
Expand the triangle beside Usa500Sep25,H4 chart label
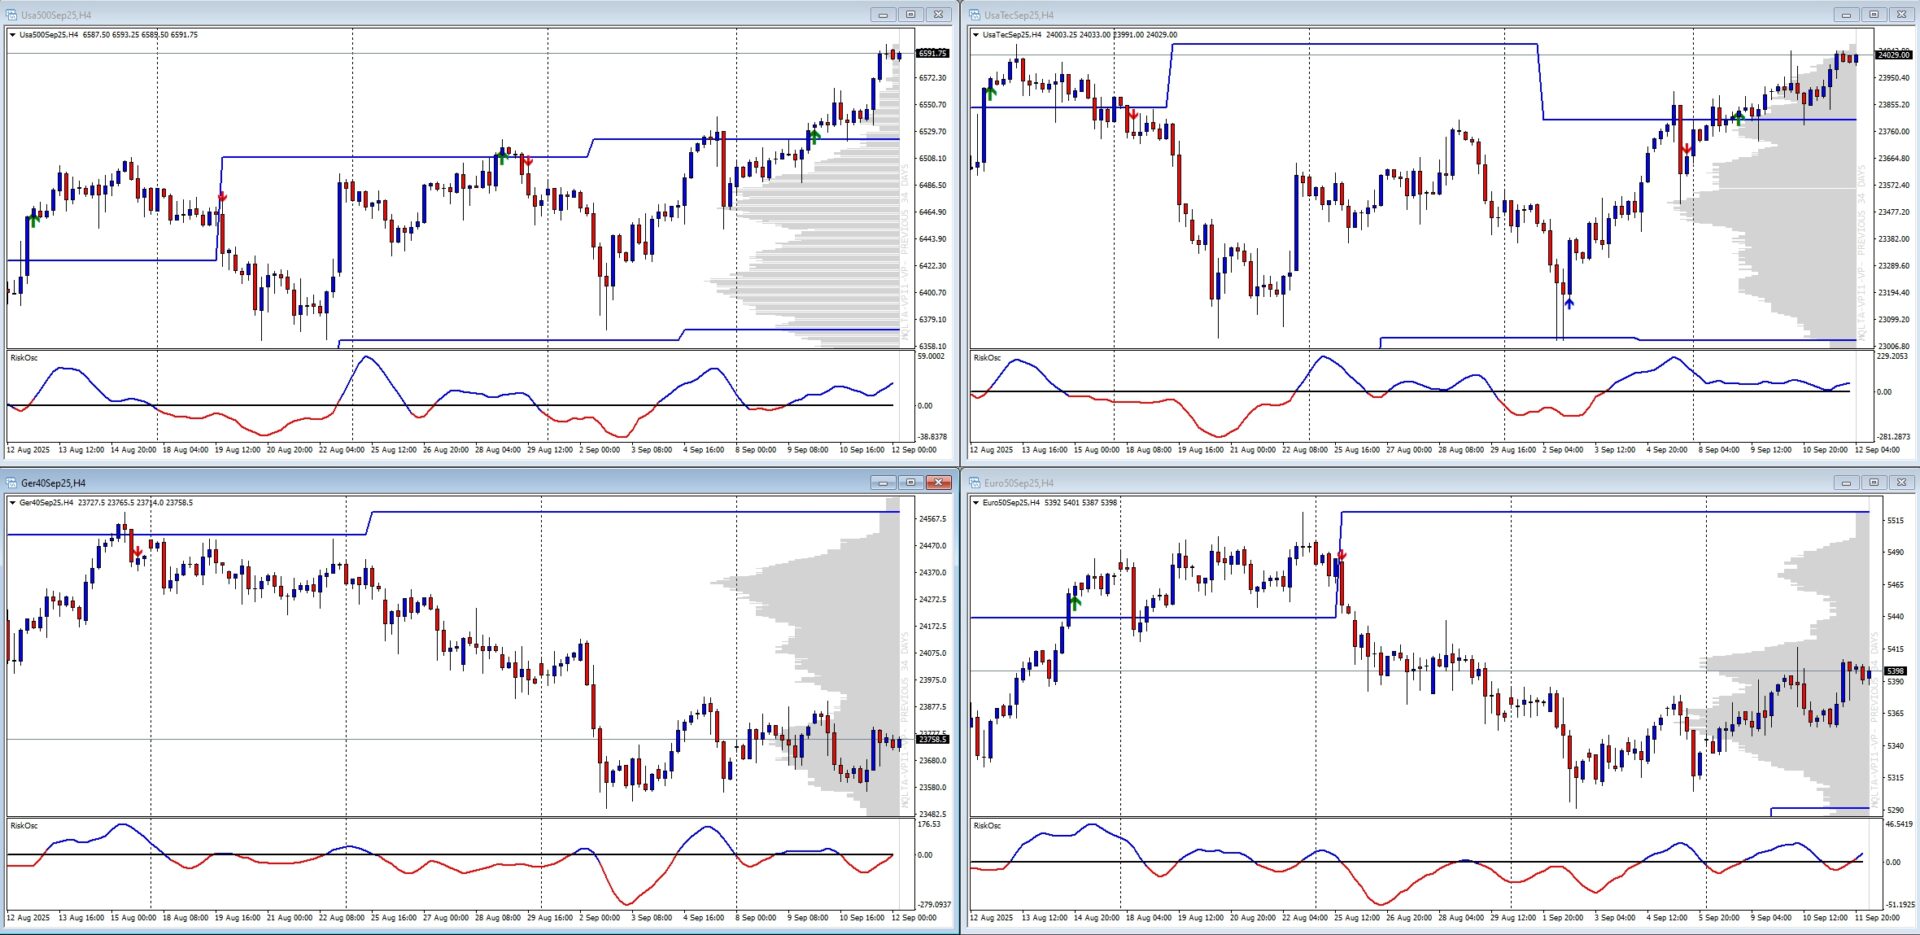pos(12,35)
